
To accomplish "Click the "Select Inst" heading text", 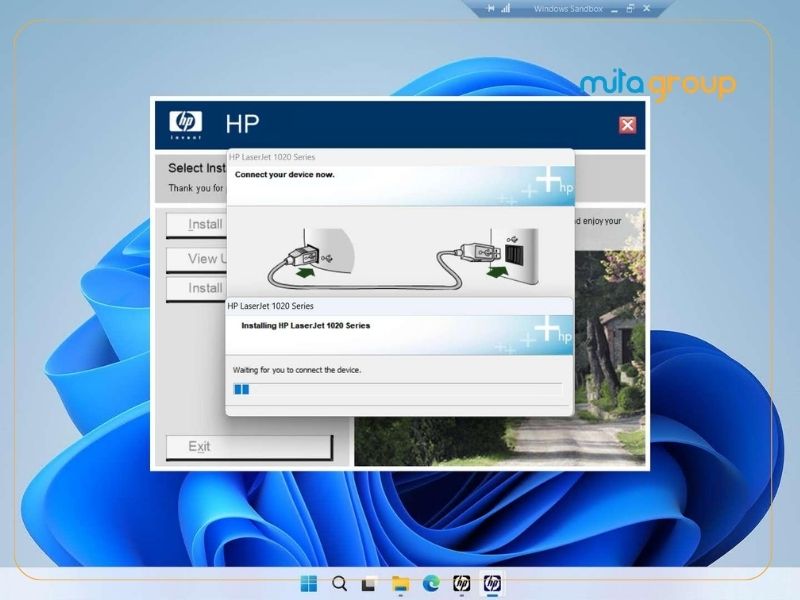I will [197, 168].
